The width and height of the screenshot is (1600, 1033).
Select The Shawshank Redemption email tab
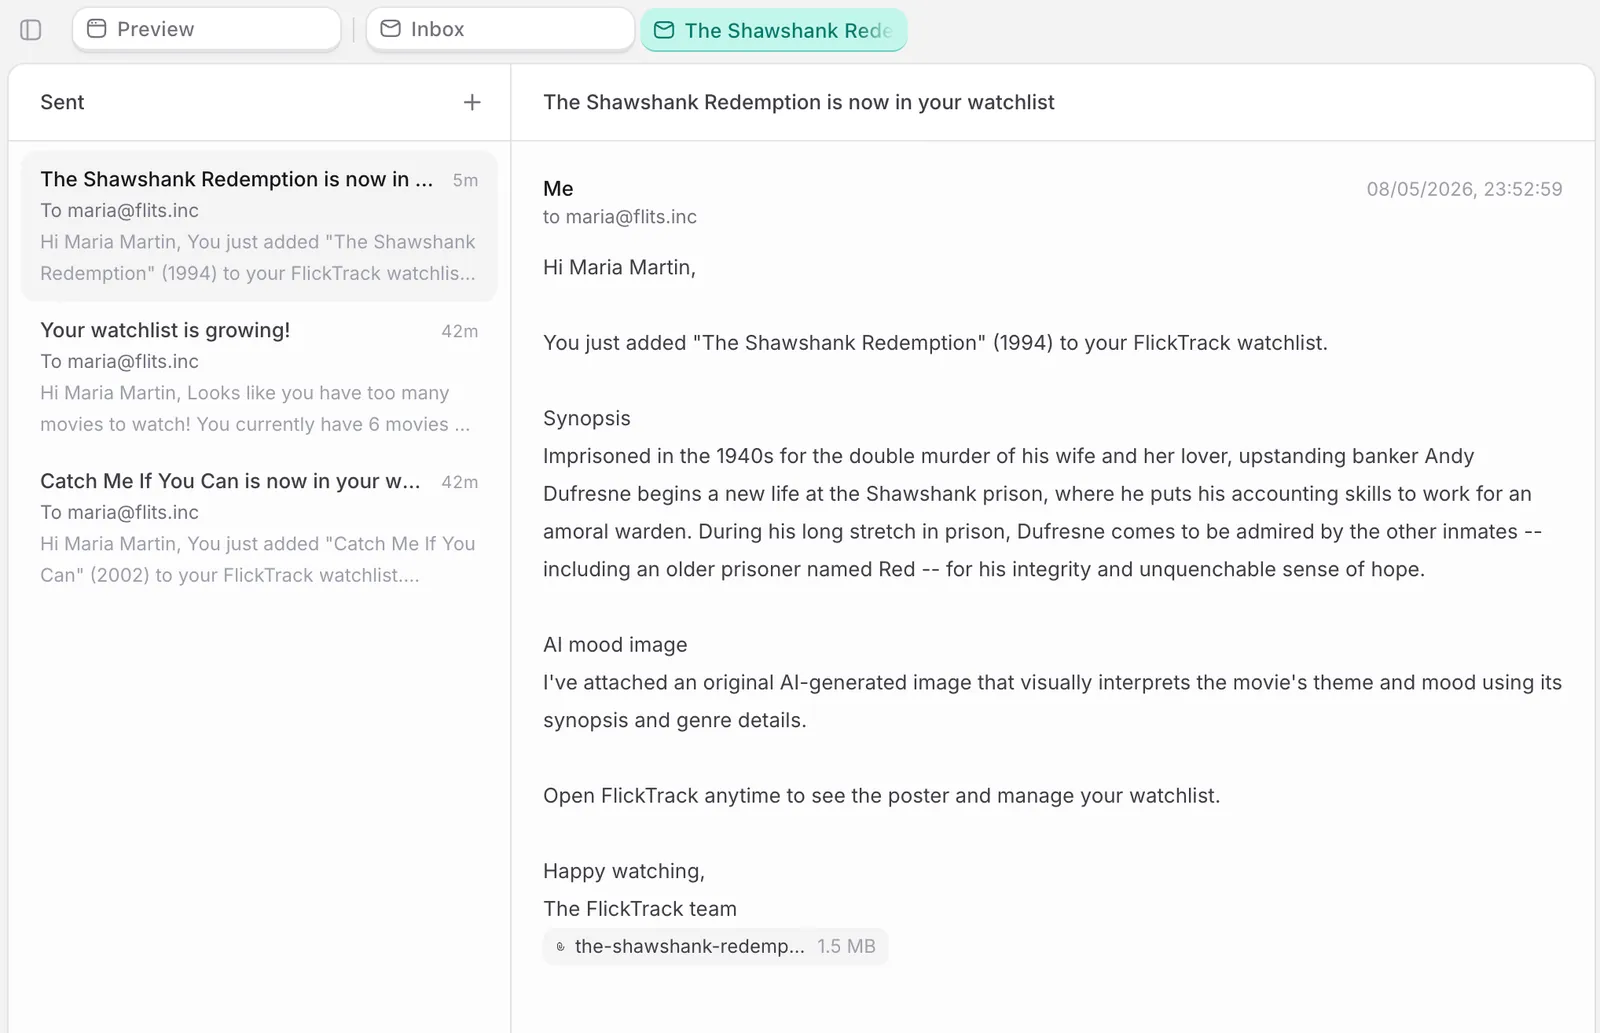[774, 30]
